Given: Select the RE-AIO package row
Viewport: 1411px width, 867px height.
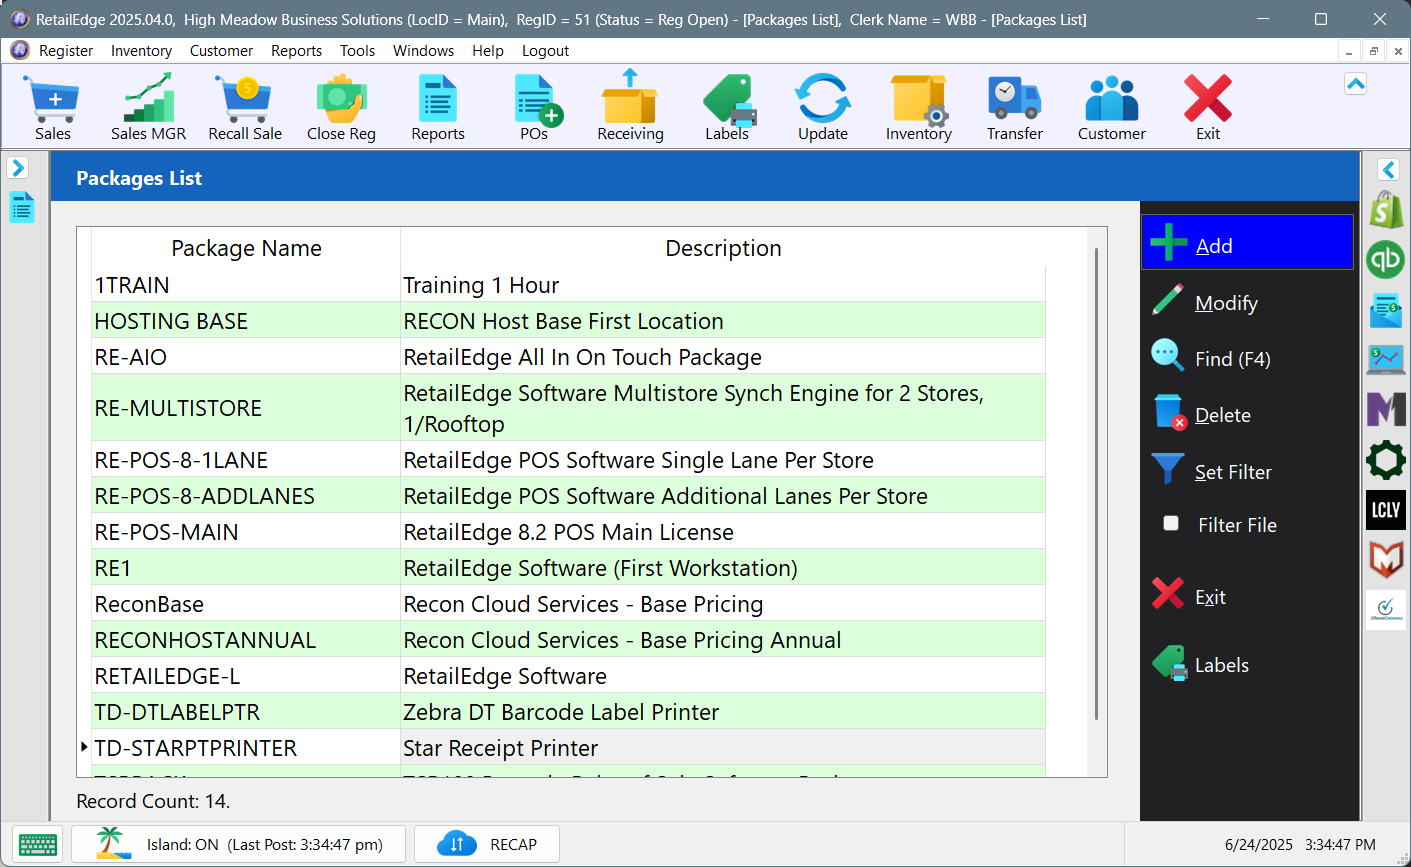Looking at the screenshot, I should coord(568,357).
